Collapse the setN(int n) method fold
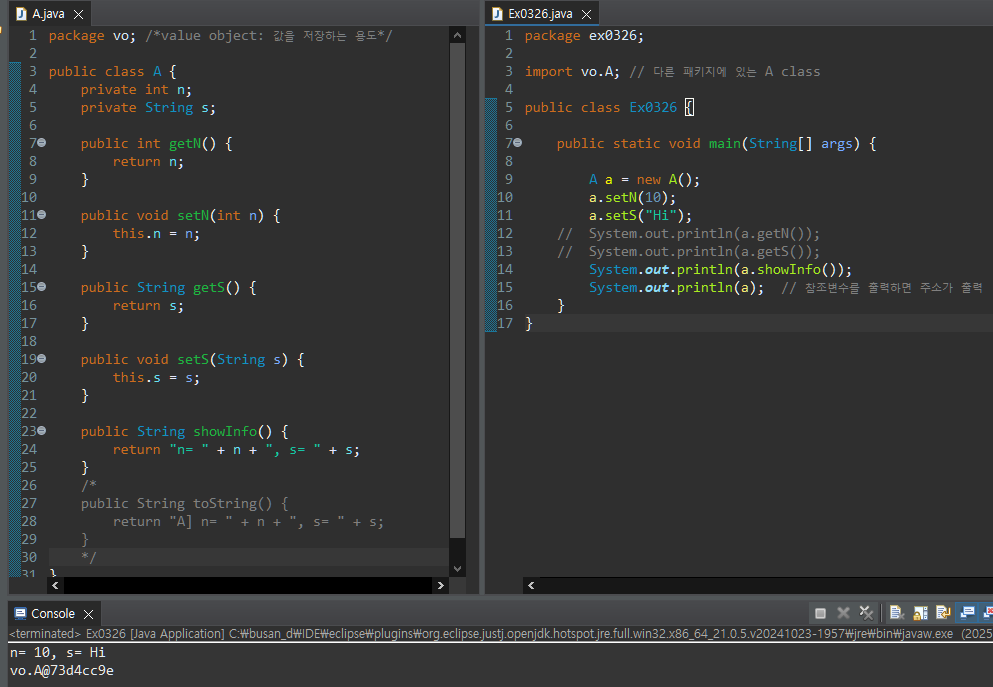Viewport: 993px width, 687px height. click(42, 215)
